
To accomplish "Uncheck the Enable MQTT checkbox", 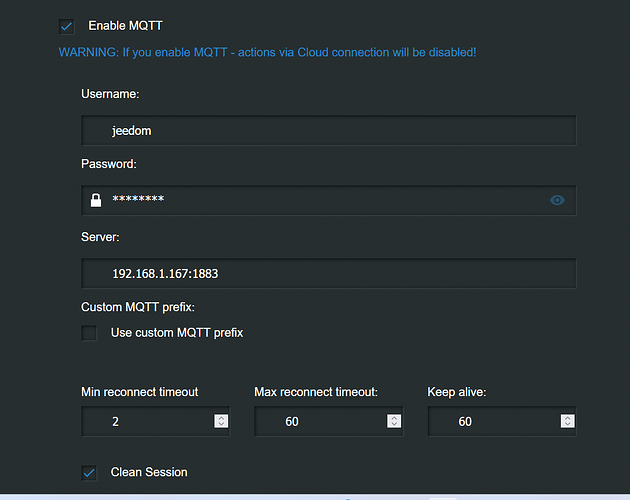I will point(66,26).
